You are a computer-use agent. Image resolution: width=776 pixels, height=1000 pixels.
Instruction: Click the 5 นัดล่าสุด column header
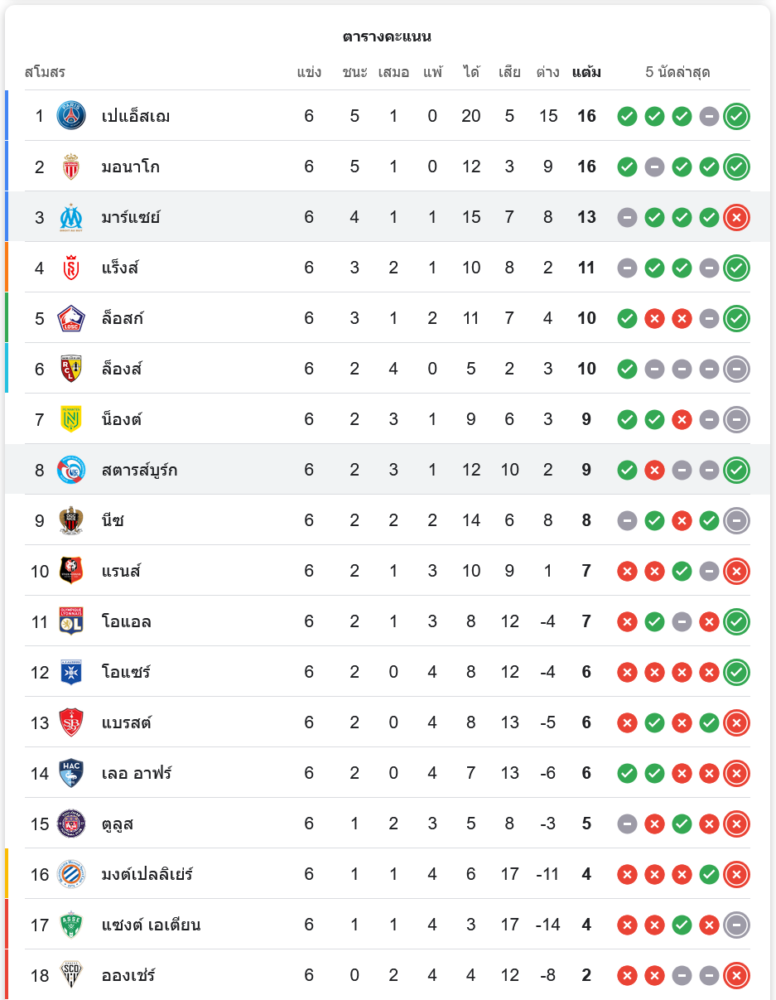pos(678,72)
